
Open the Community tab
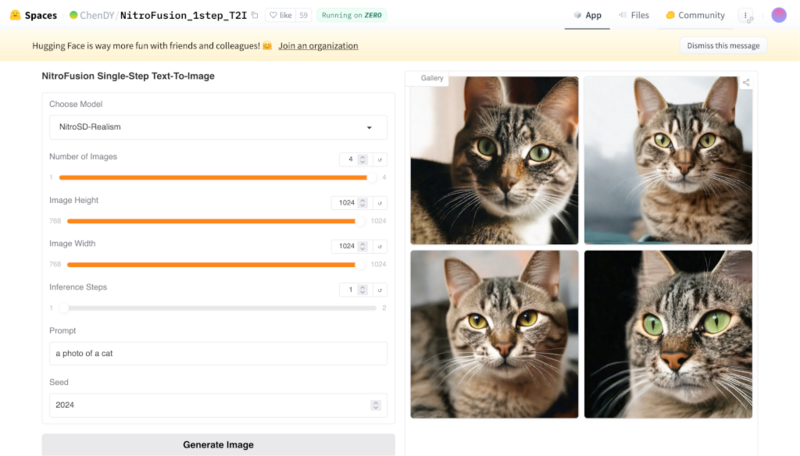click(695, 15)
